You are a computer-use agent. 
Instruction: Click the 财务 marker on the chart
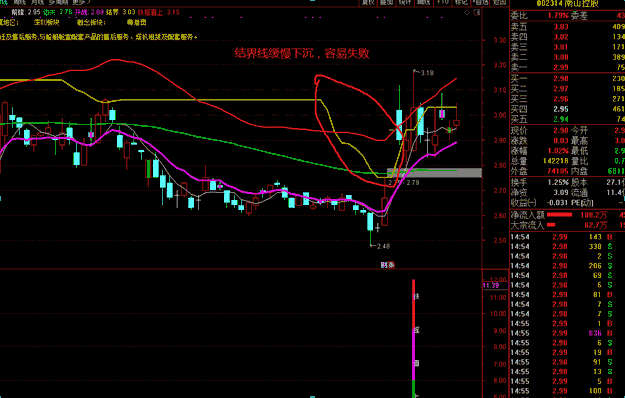click(388, 265)
